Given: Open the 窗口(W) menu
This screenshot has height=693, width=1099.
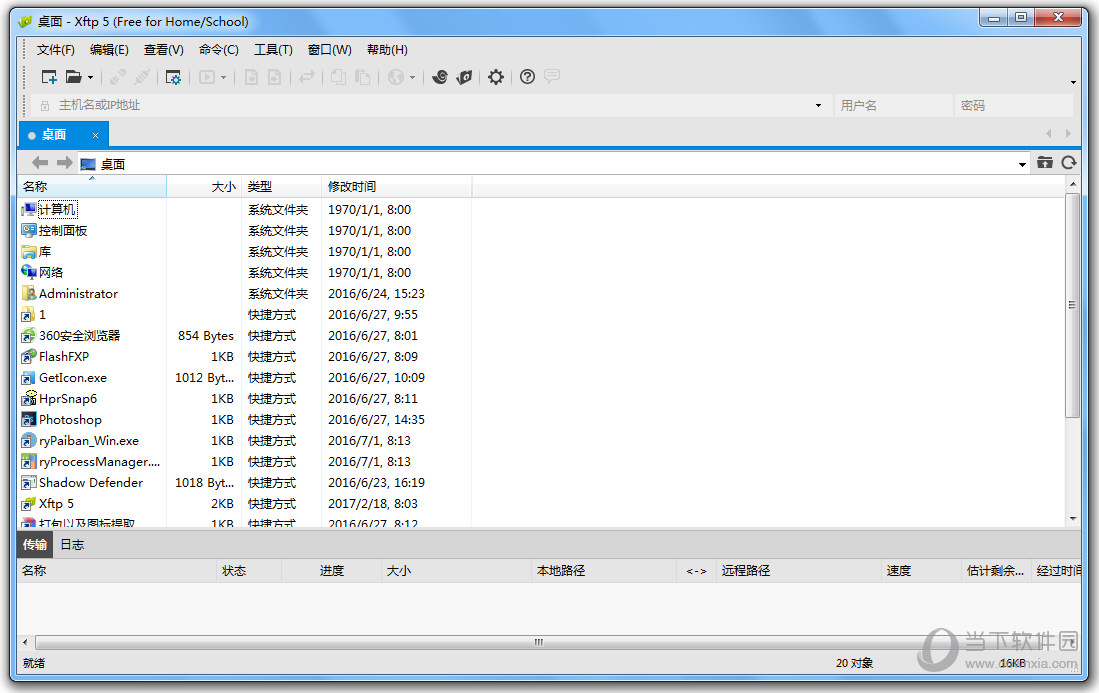Looking at the screenshot, I should [329, 50].
